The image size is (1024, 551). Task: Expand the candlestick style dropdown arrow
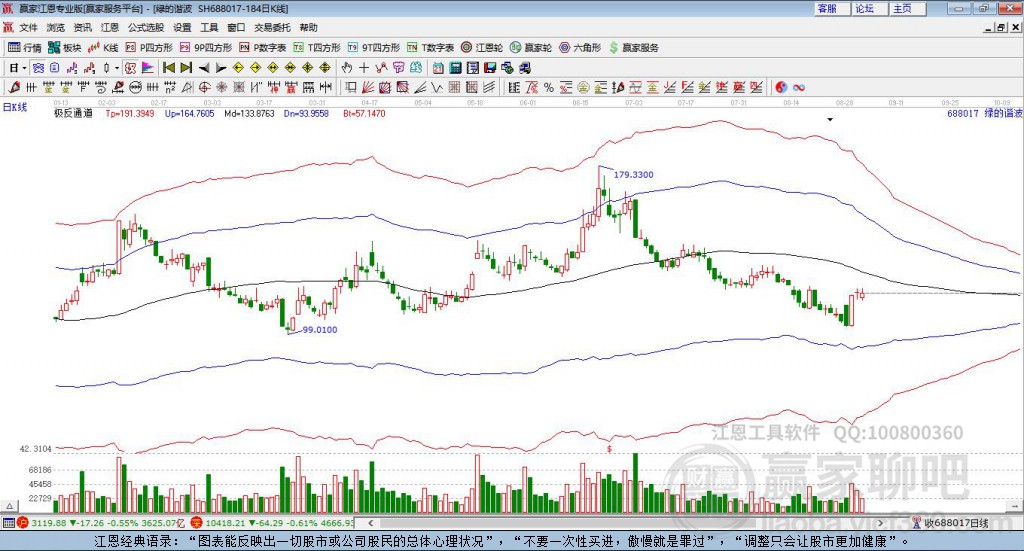point(117,68)
